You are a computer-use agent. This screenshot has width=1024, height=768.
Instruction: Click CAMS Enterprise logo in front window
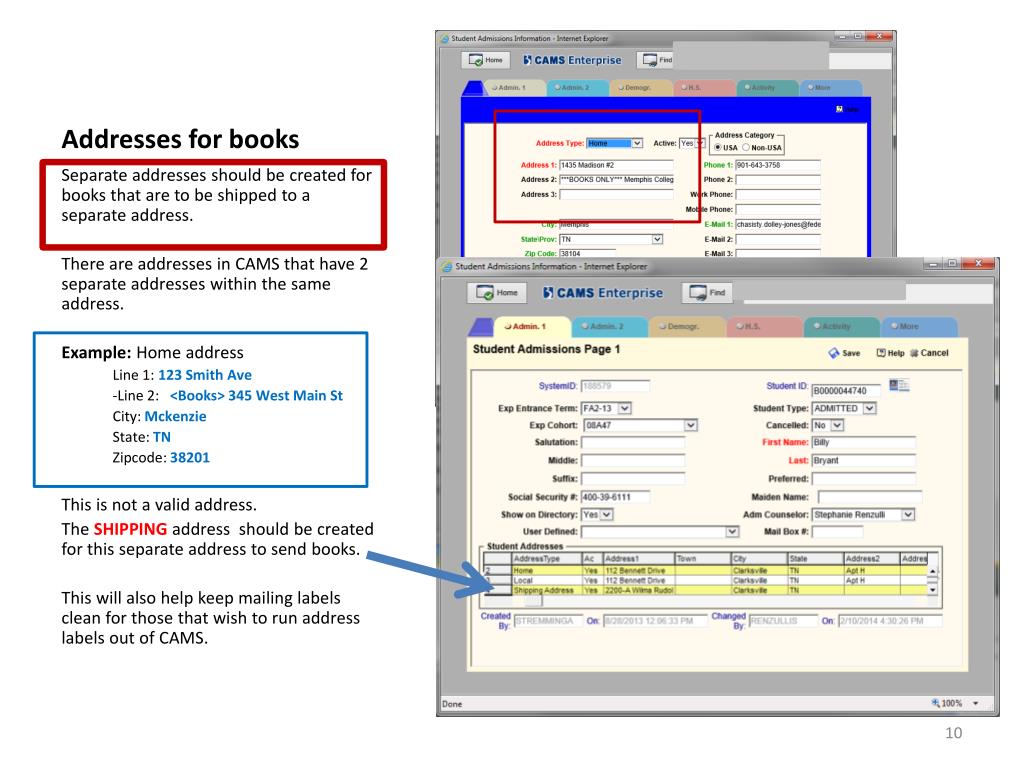coord(603,293)
